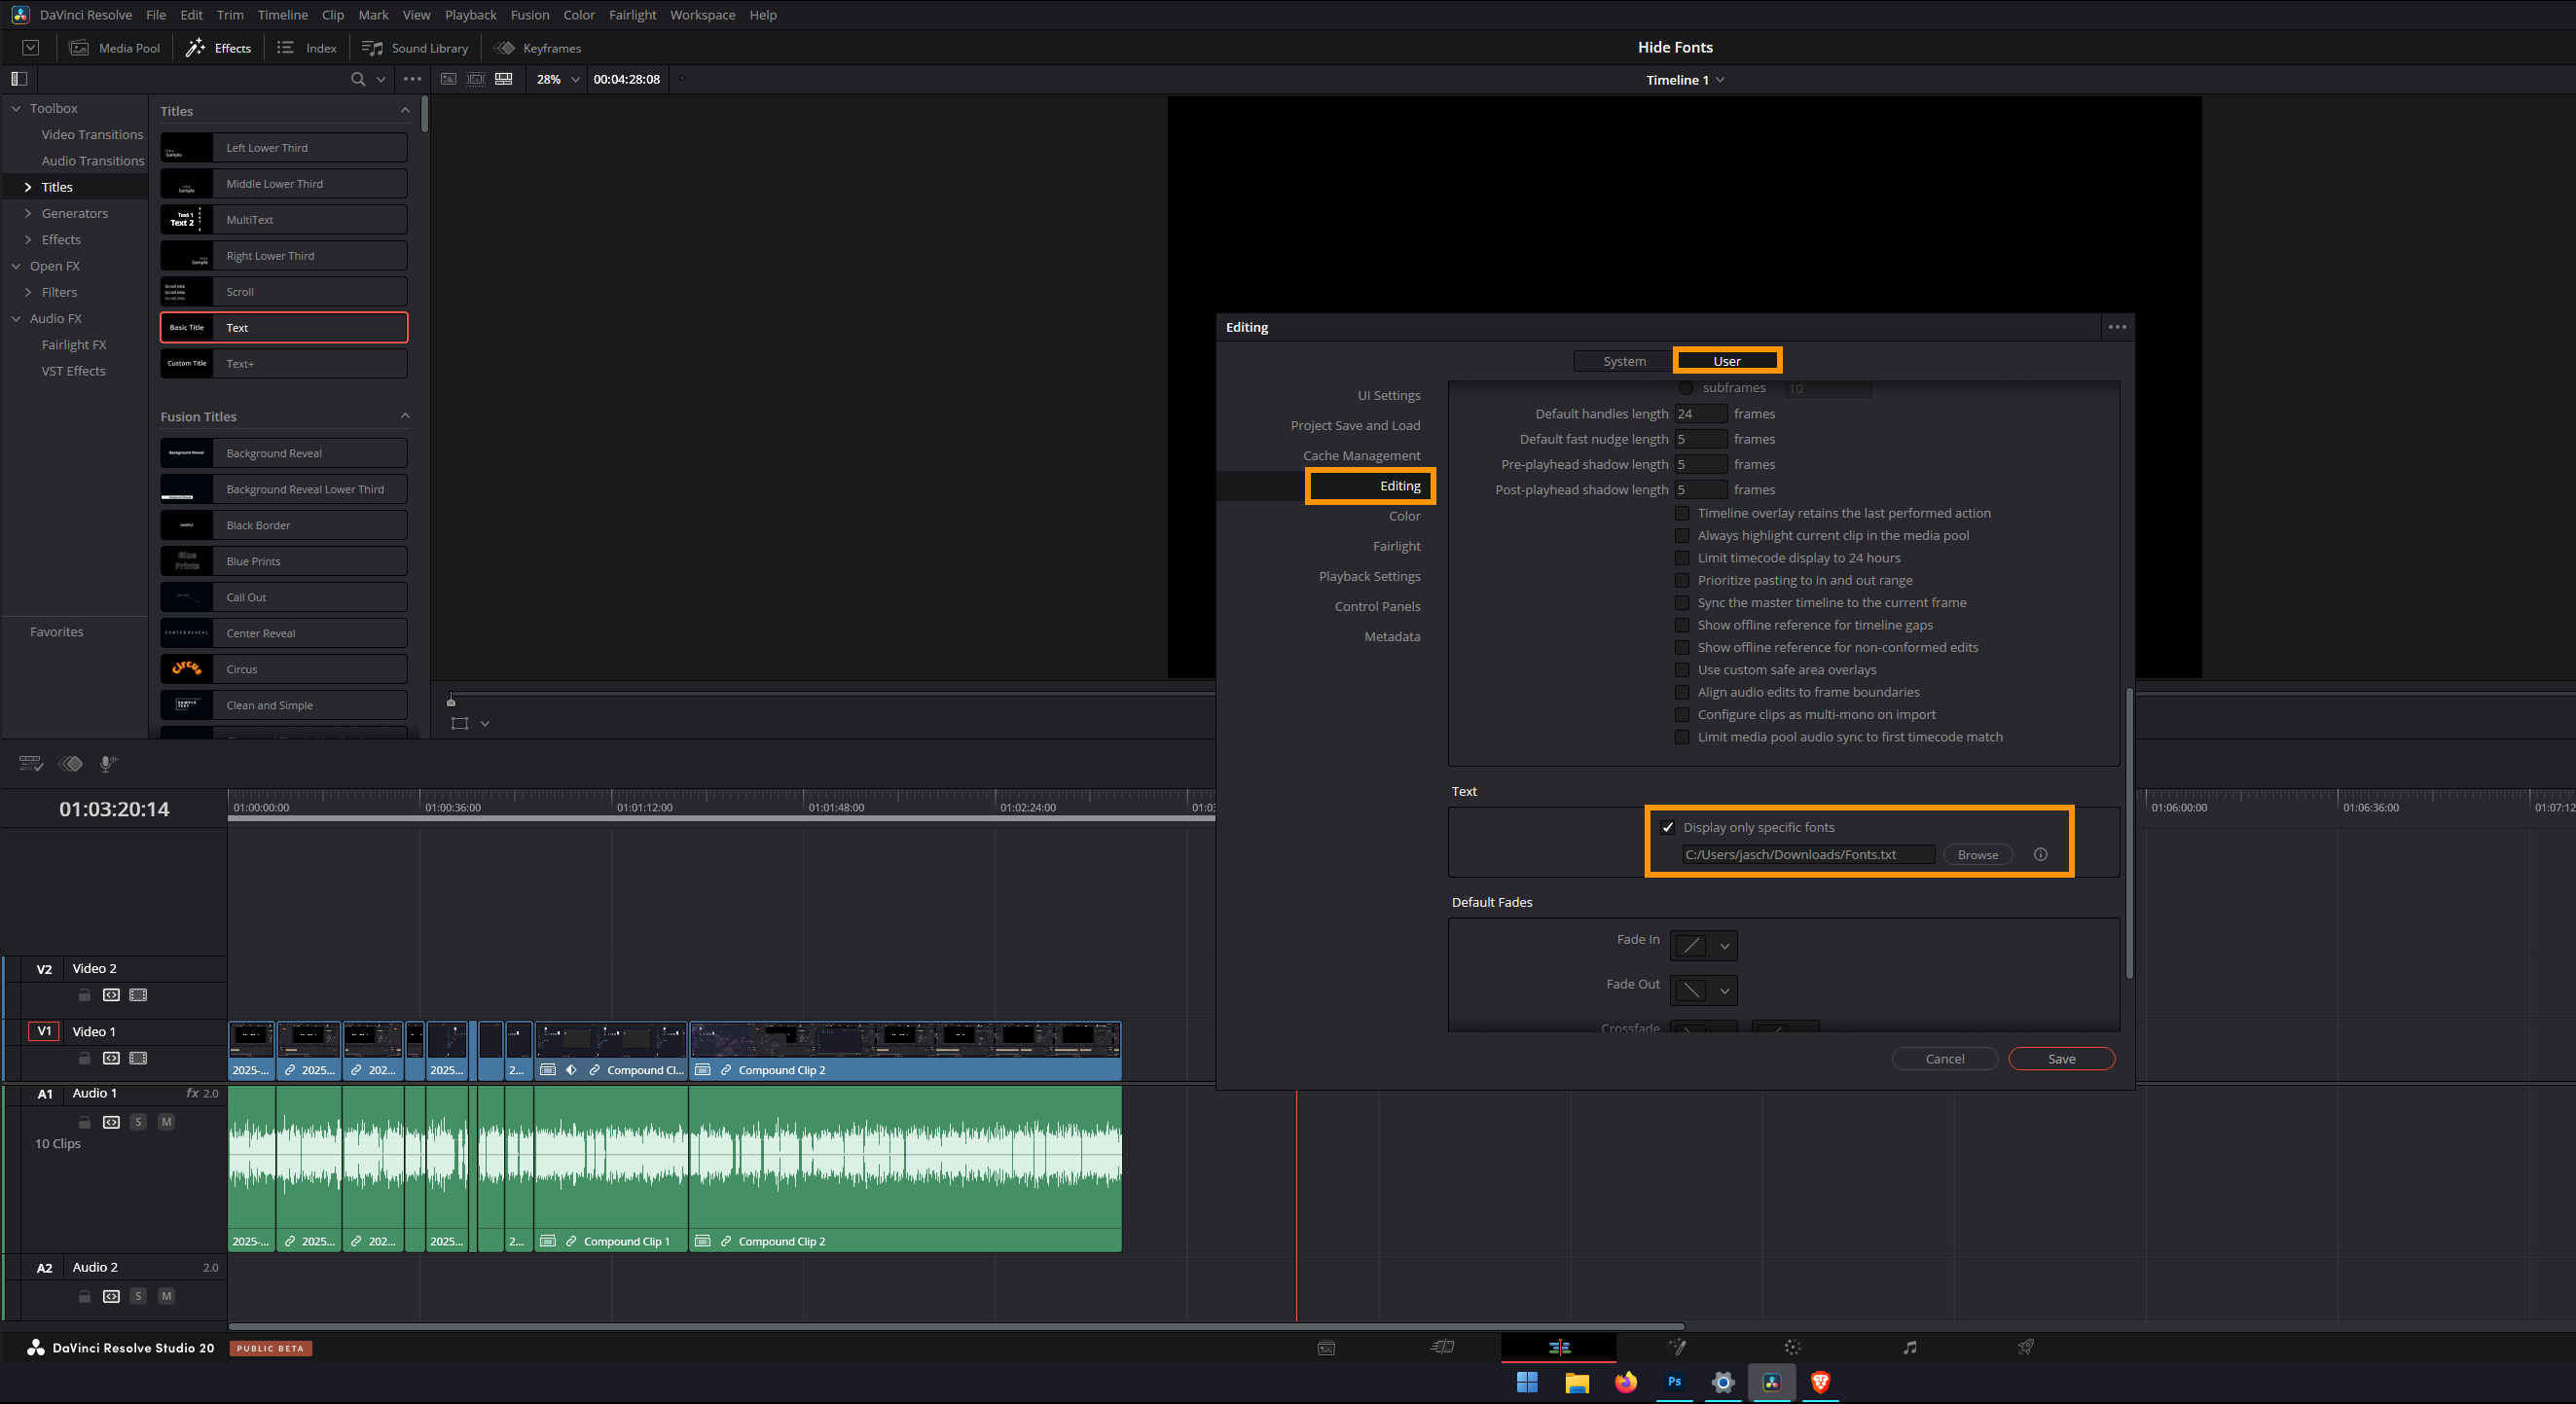The height and width of the screenshot is (1404, 2576).
Task: Lock the Video 2 track
Action: (85, 995)
